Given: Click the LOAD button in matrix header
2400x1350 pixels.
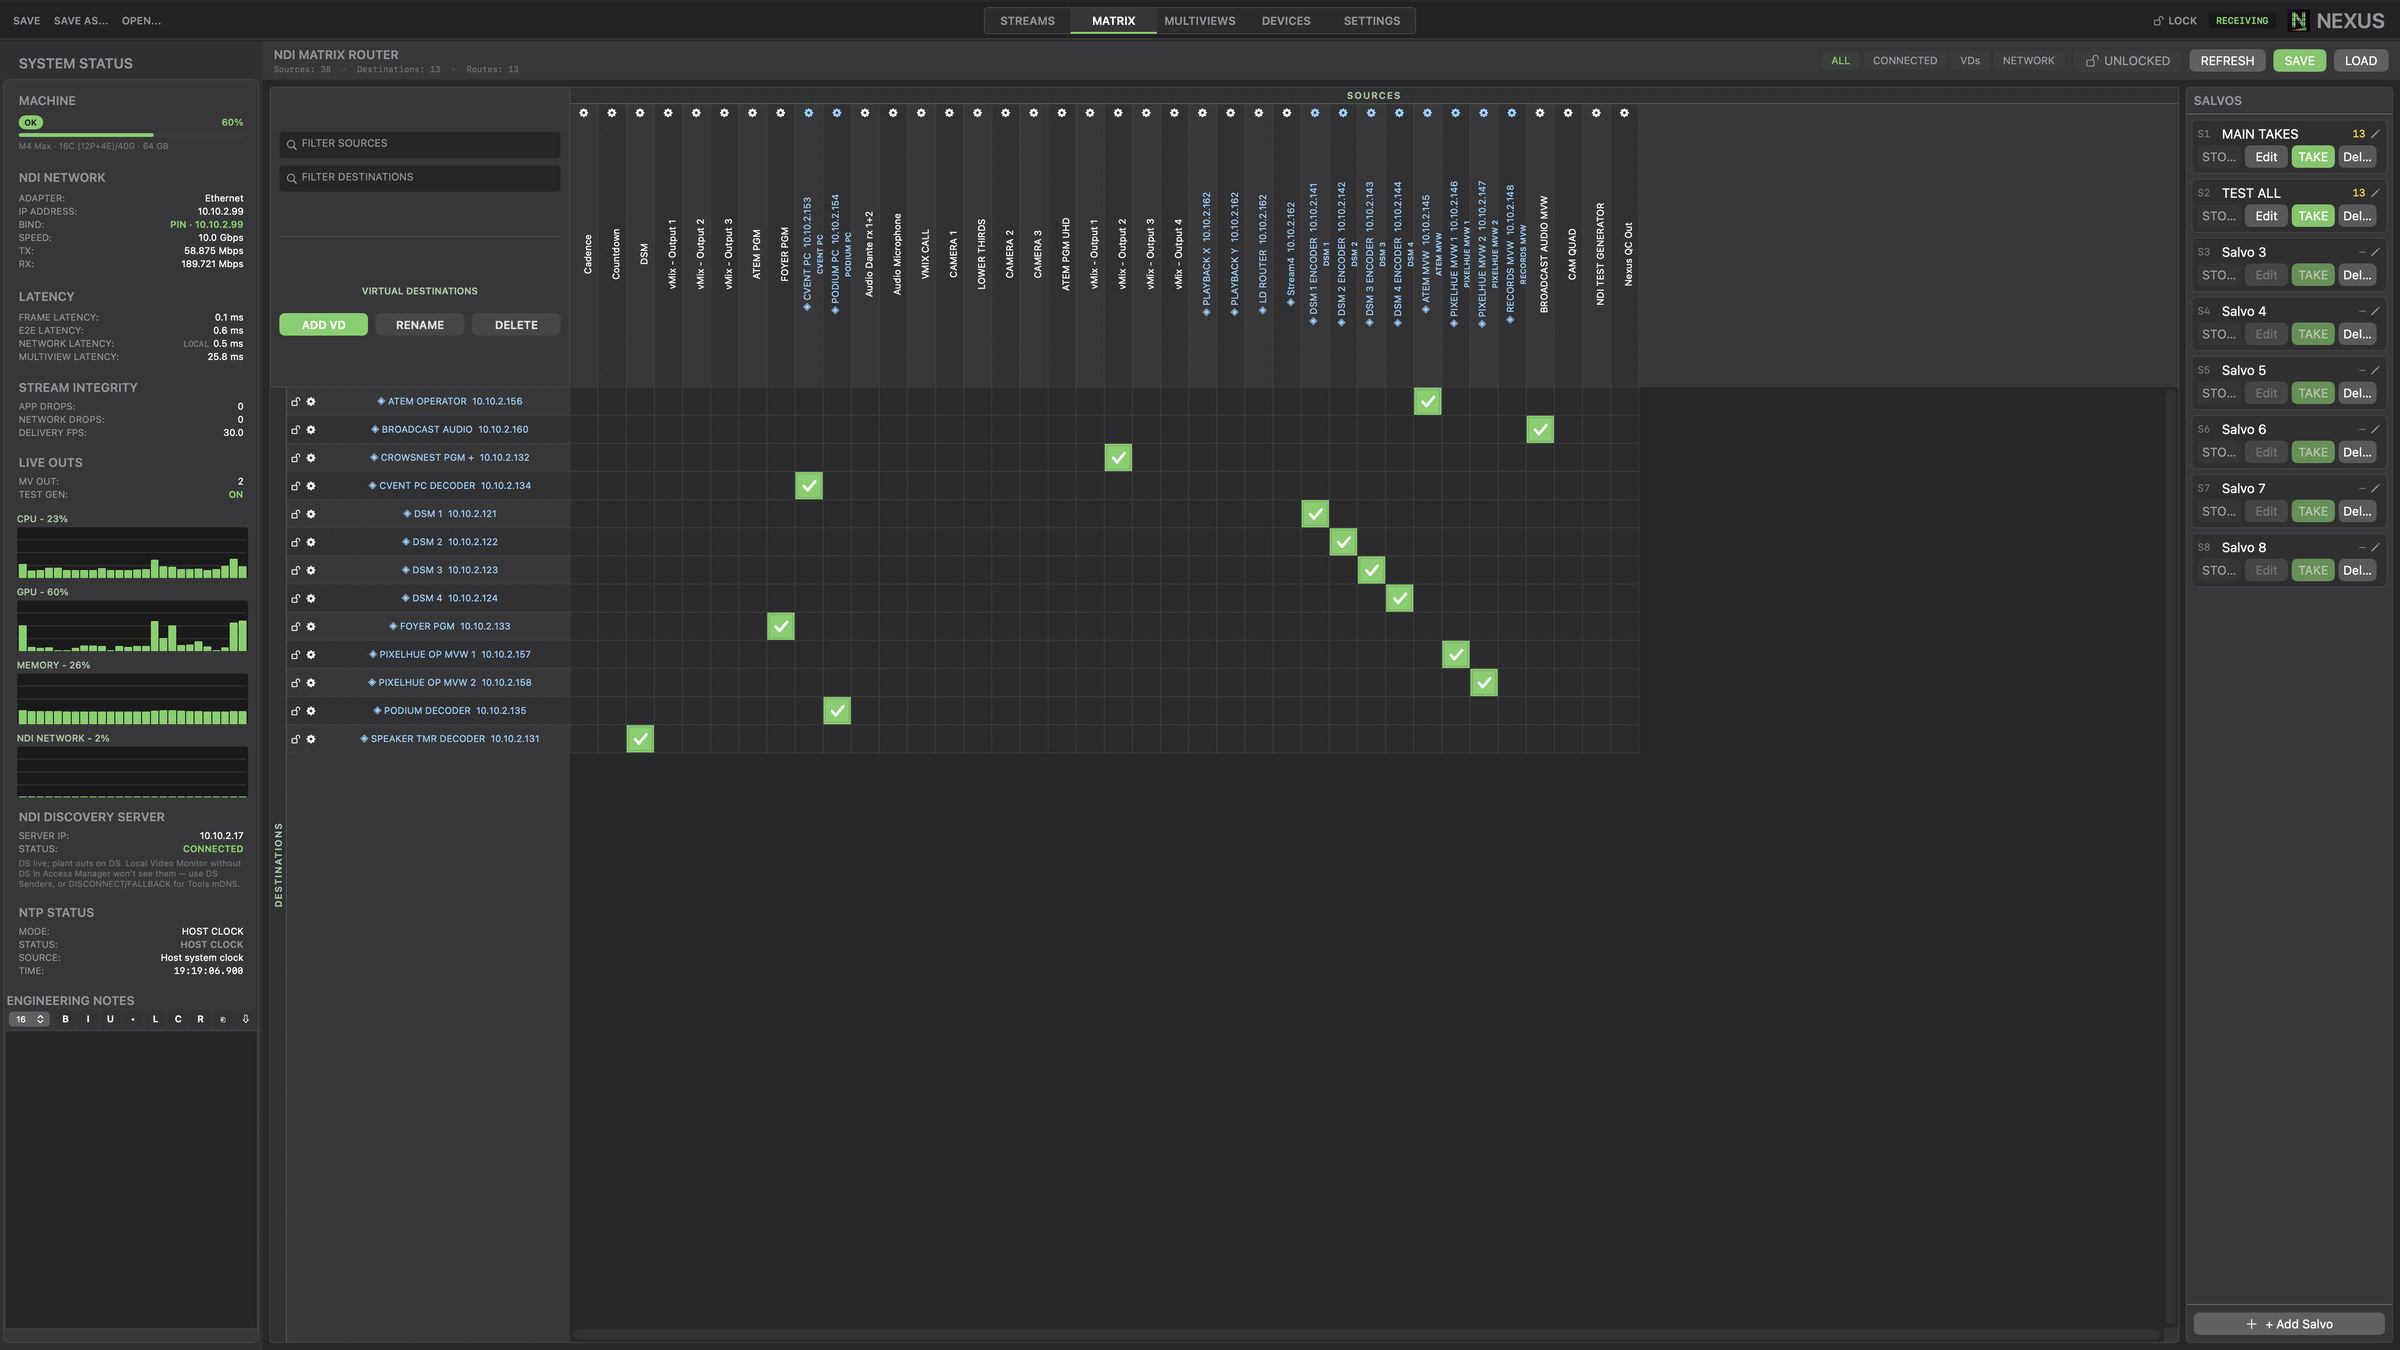Looking at the screenshot, I should 2360,61.
